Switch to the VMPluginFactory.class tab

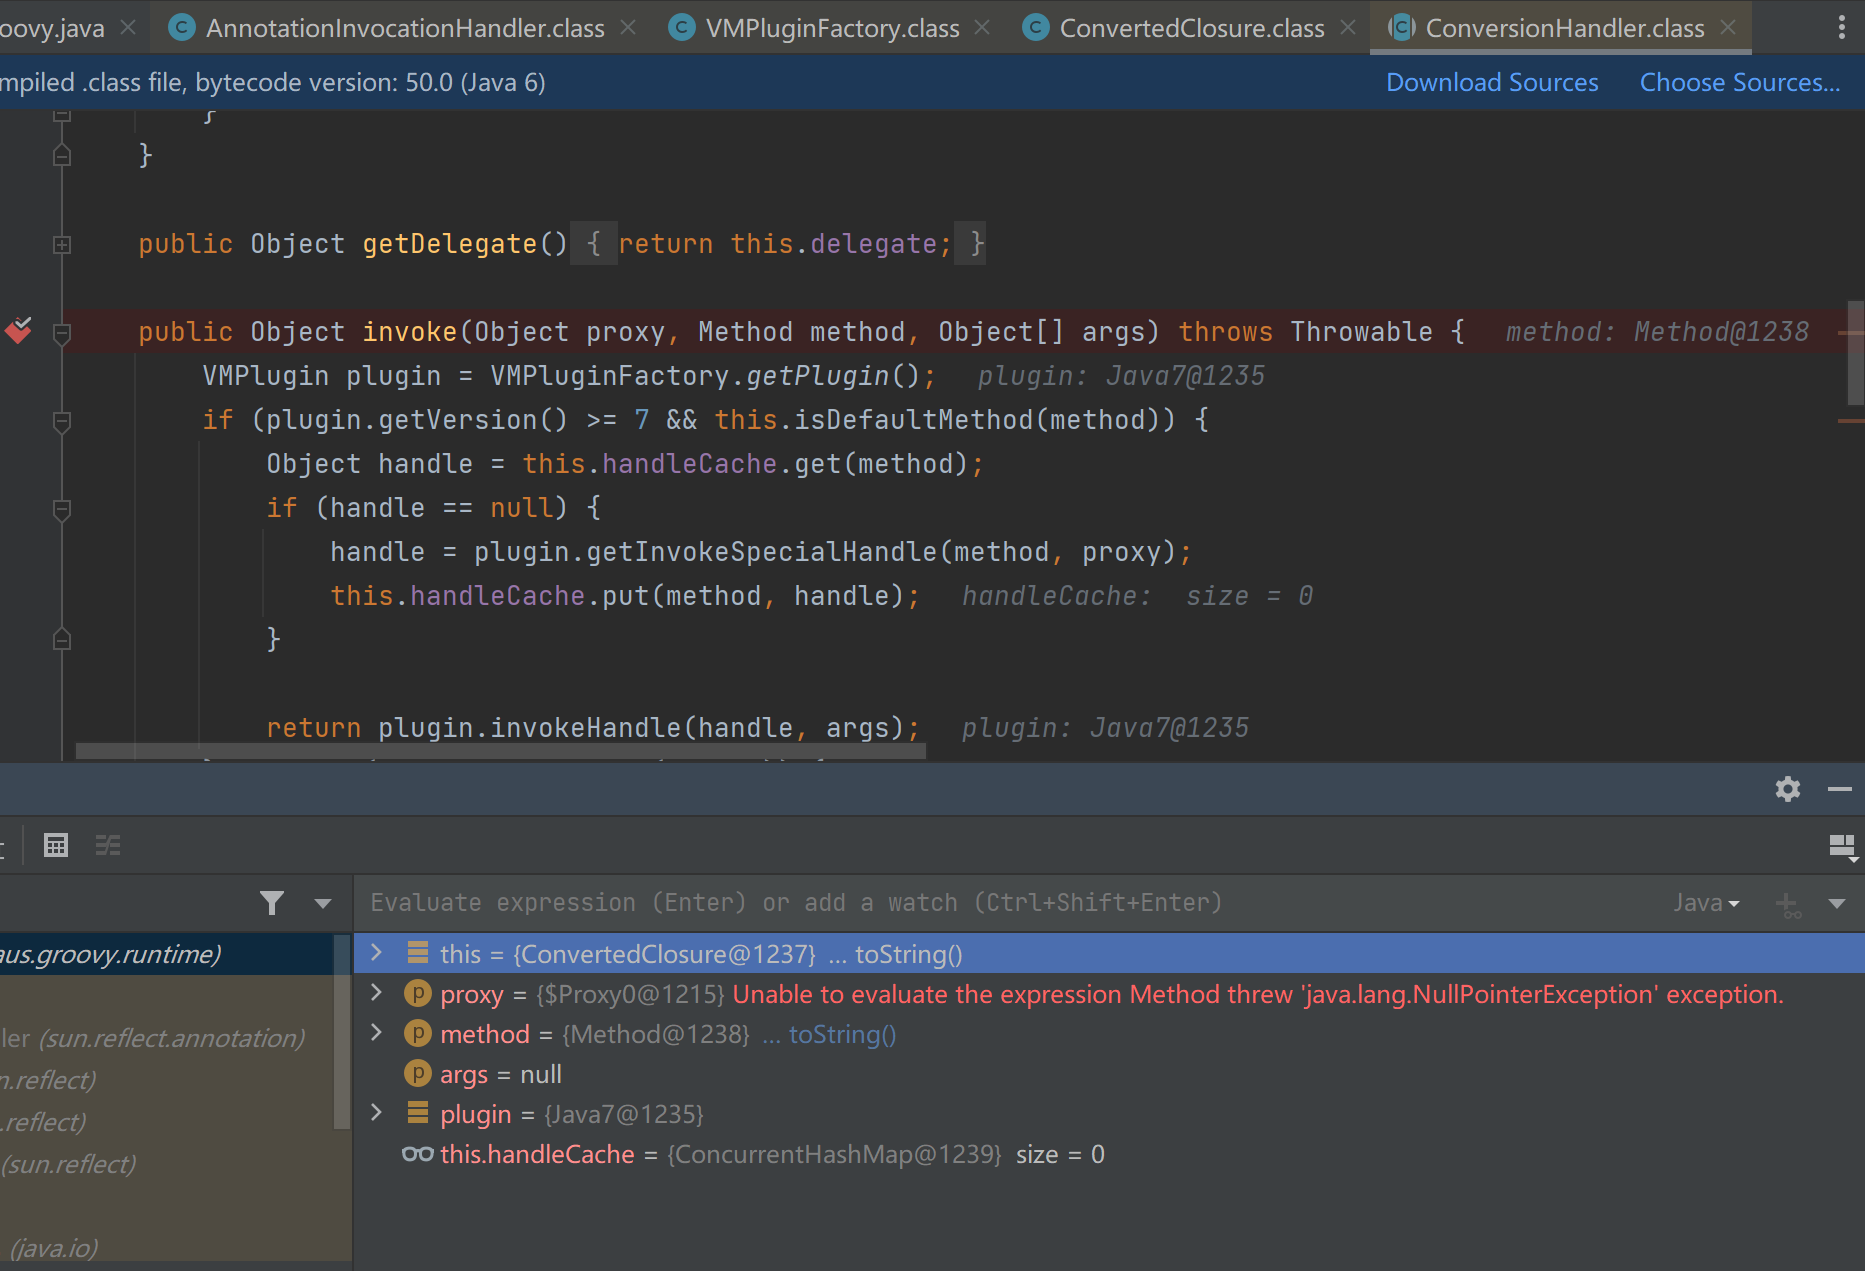pos(831,28)
